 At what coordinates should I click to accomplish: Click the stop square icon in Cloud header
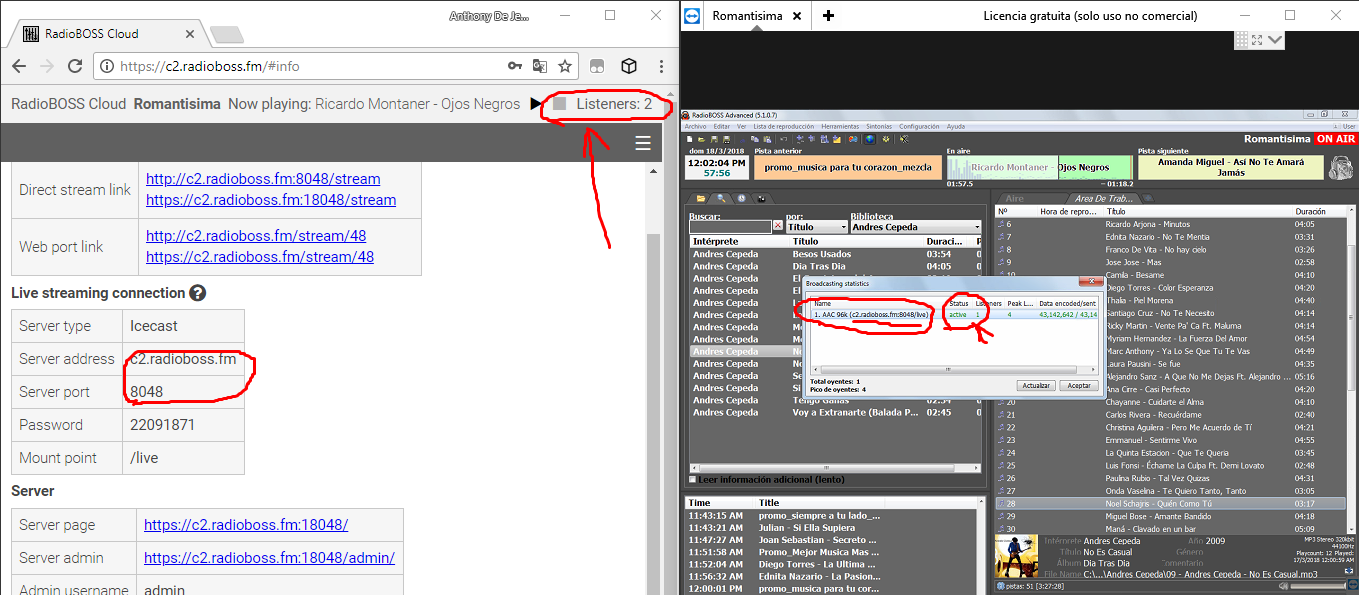point(560,104)
